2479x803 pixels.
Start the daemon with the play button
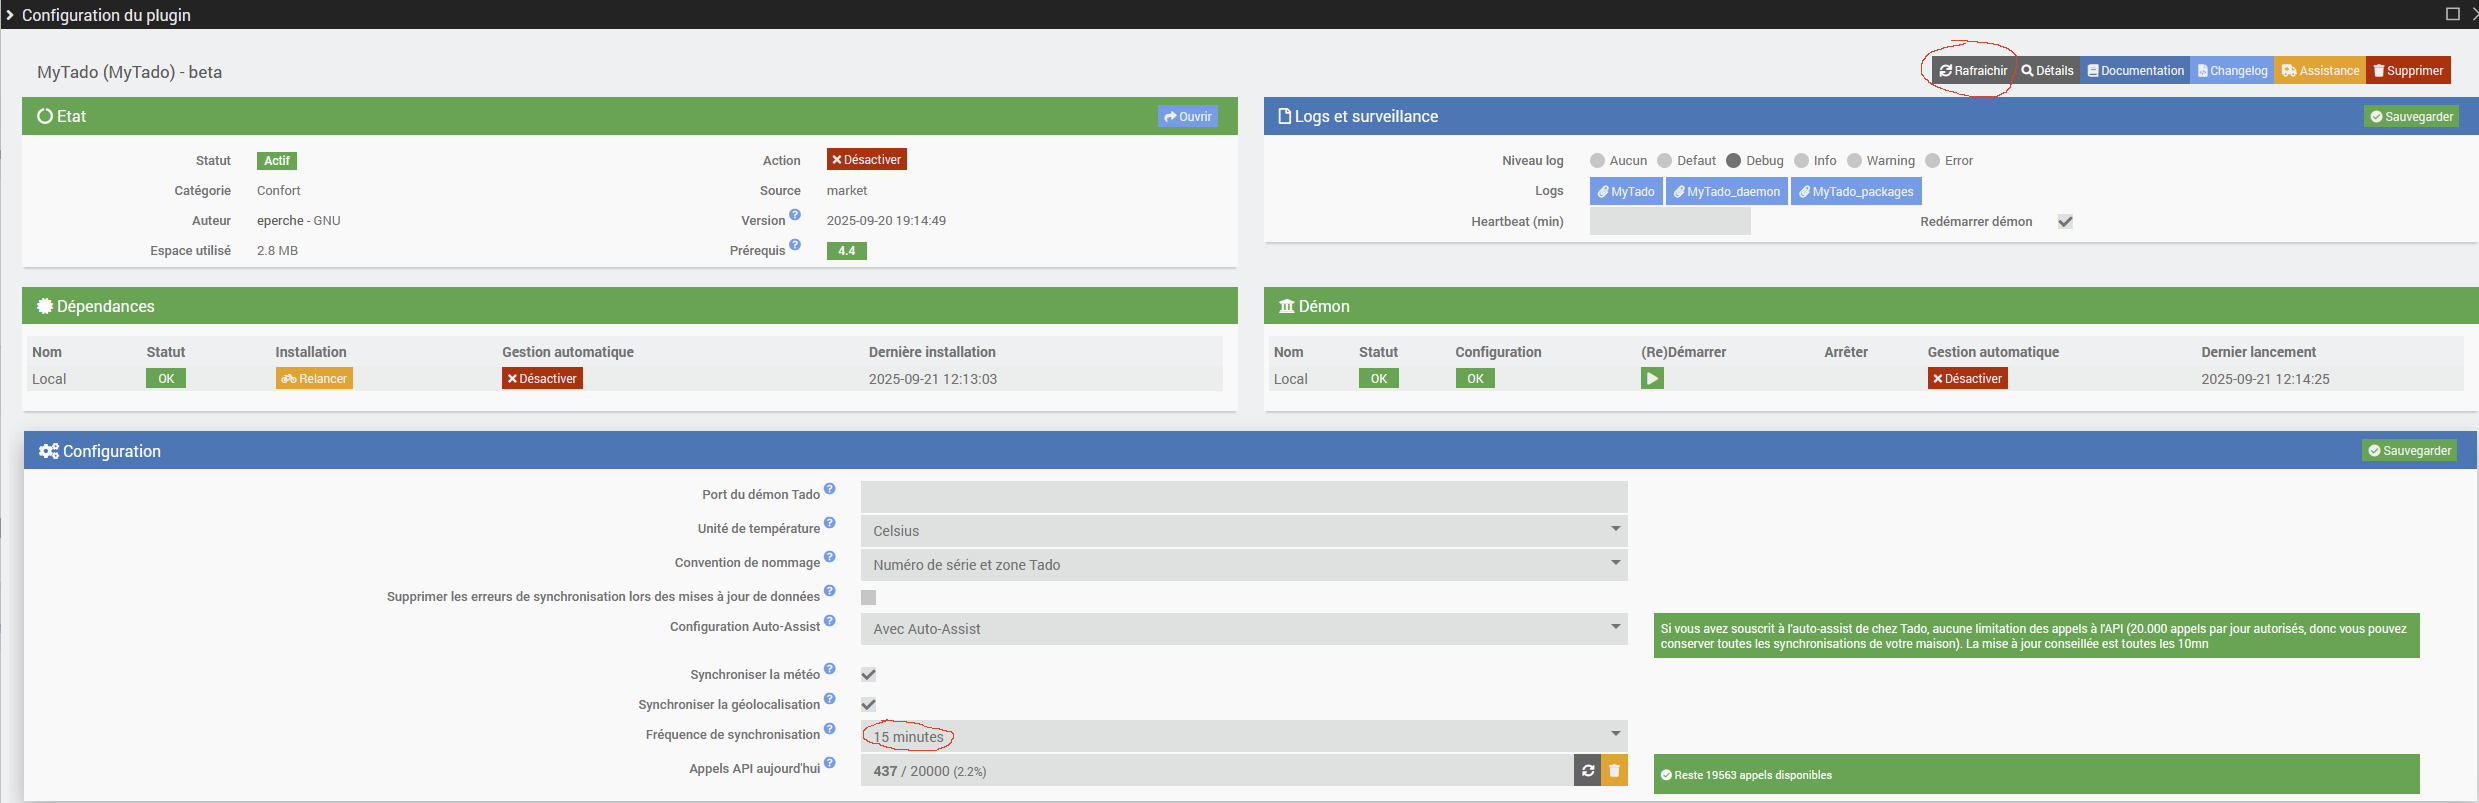click(1652, 379)
